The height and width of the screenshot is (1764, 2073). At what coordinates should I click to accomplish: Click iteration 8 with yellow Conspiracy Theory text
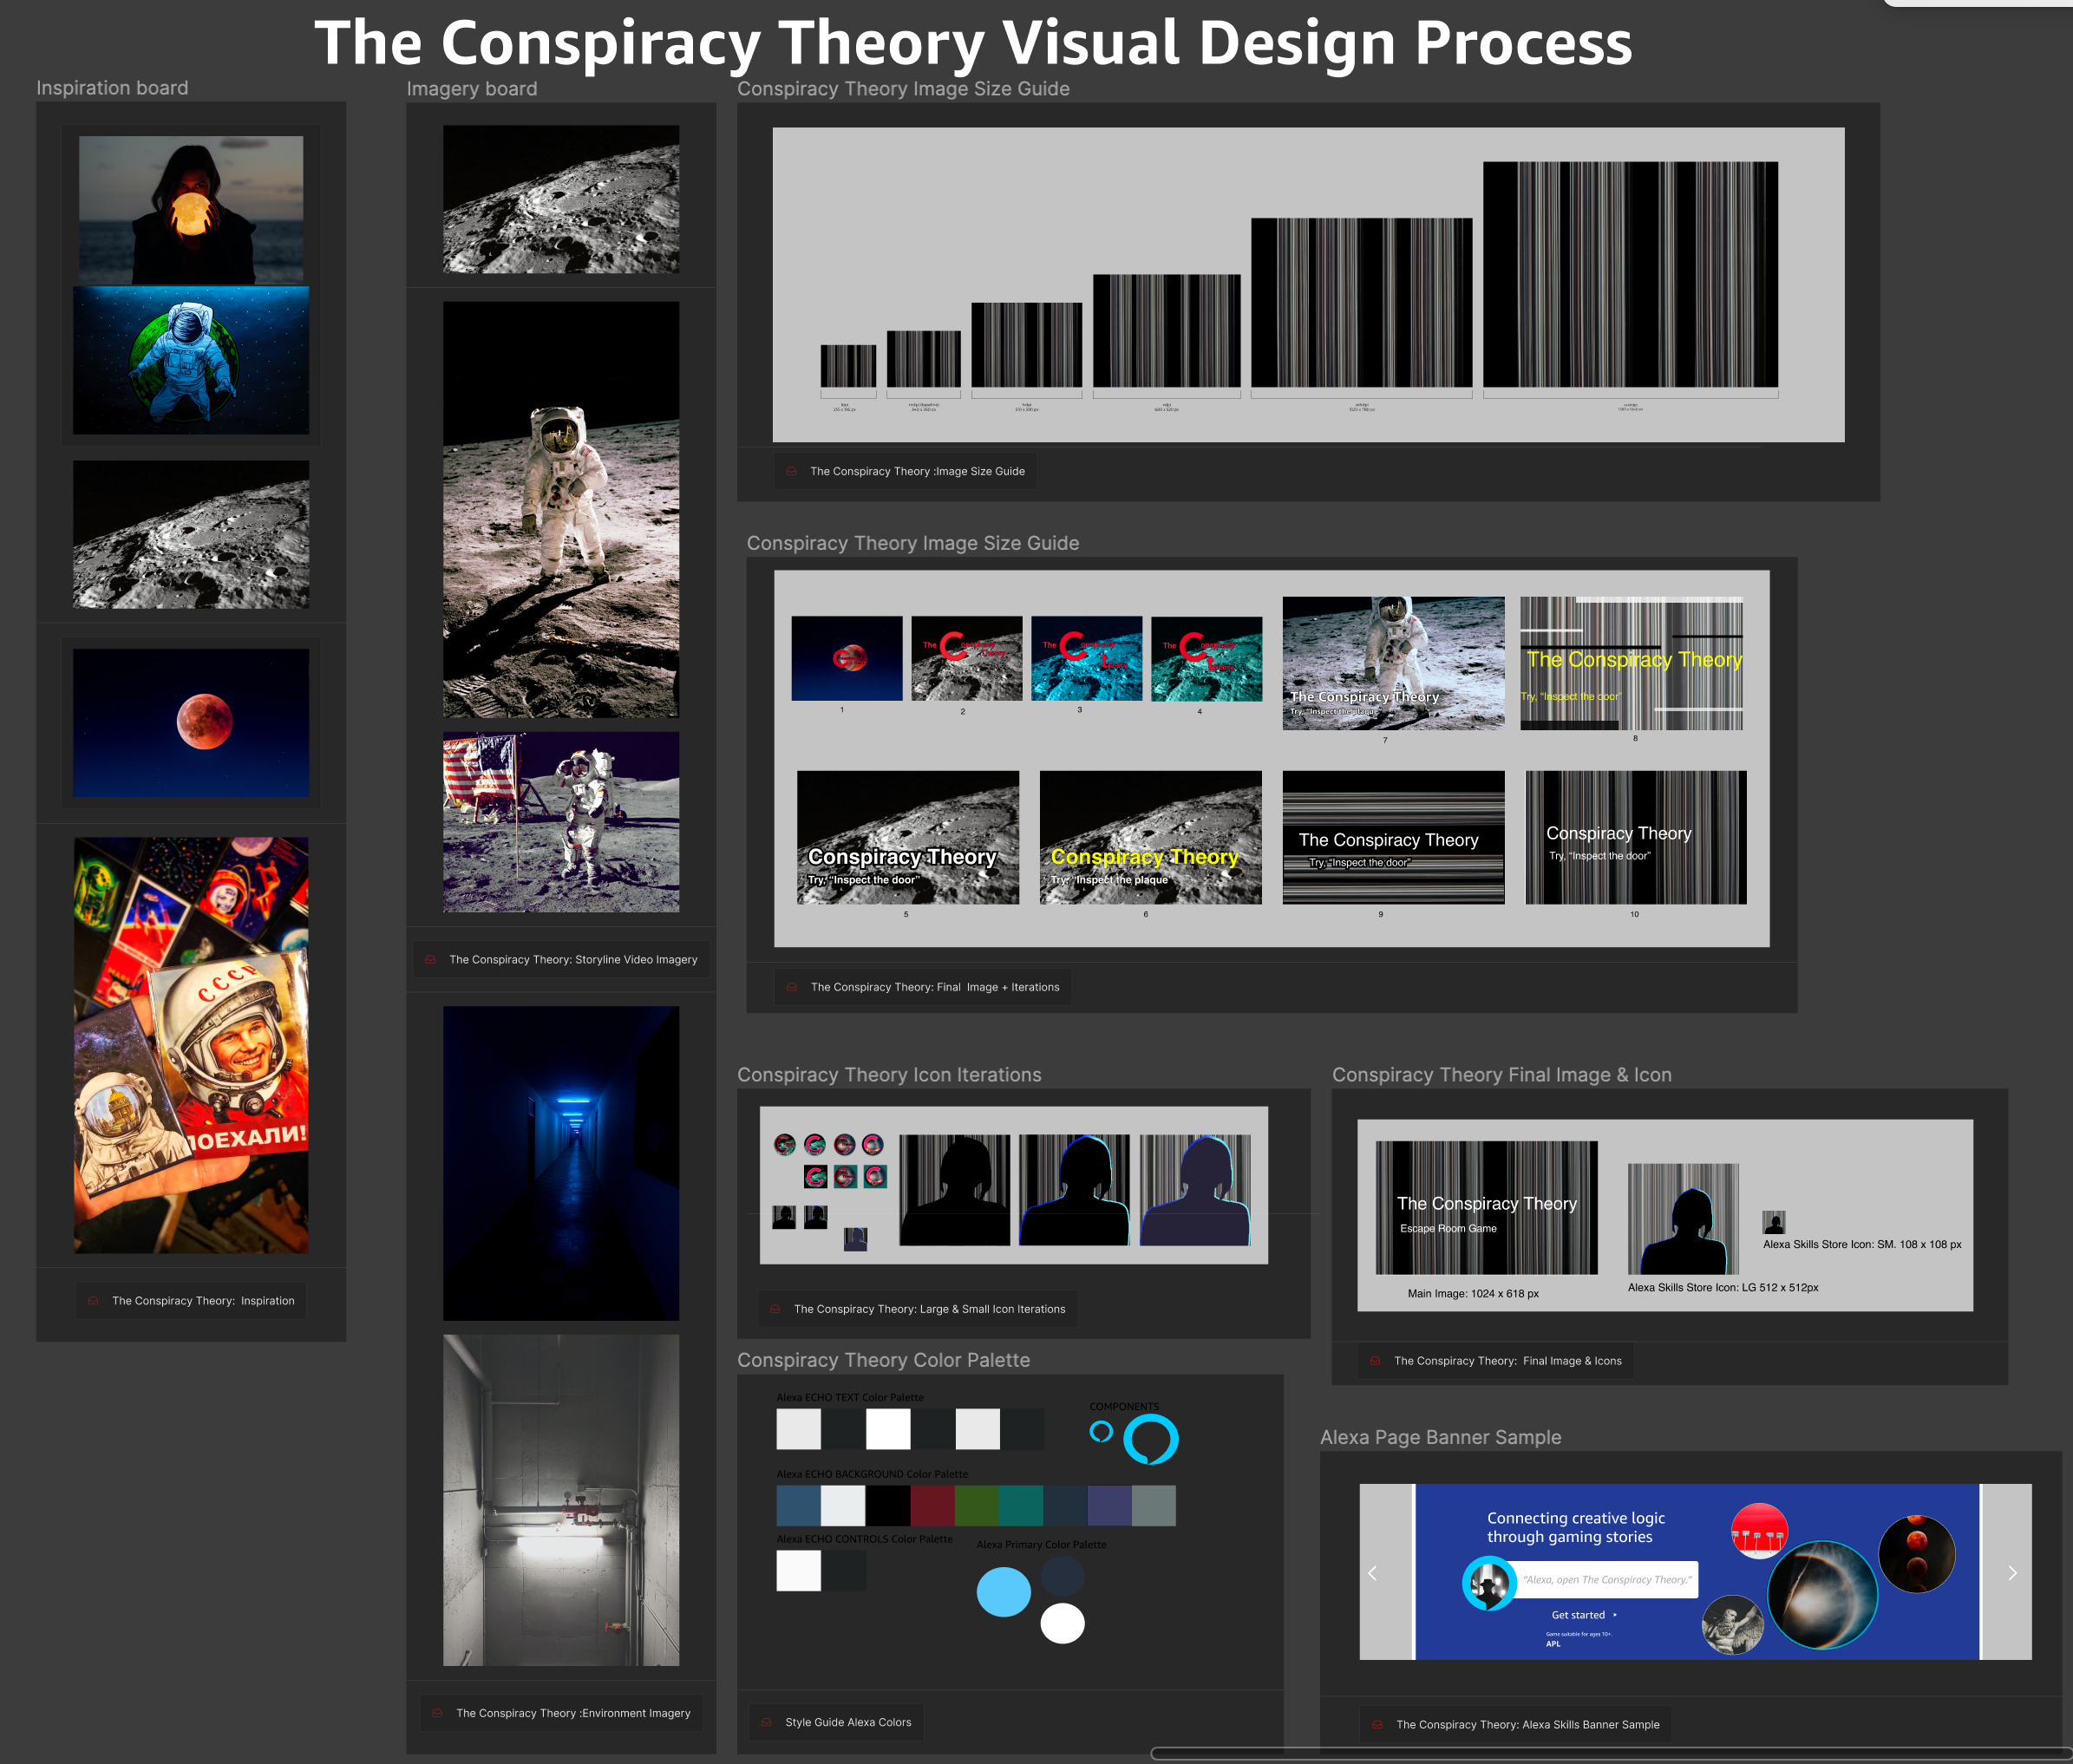coord(1631,663)
